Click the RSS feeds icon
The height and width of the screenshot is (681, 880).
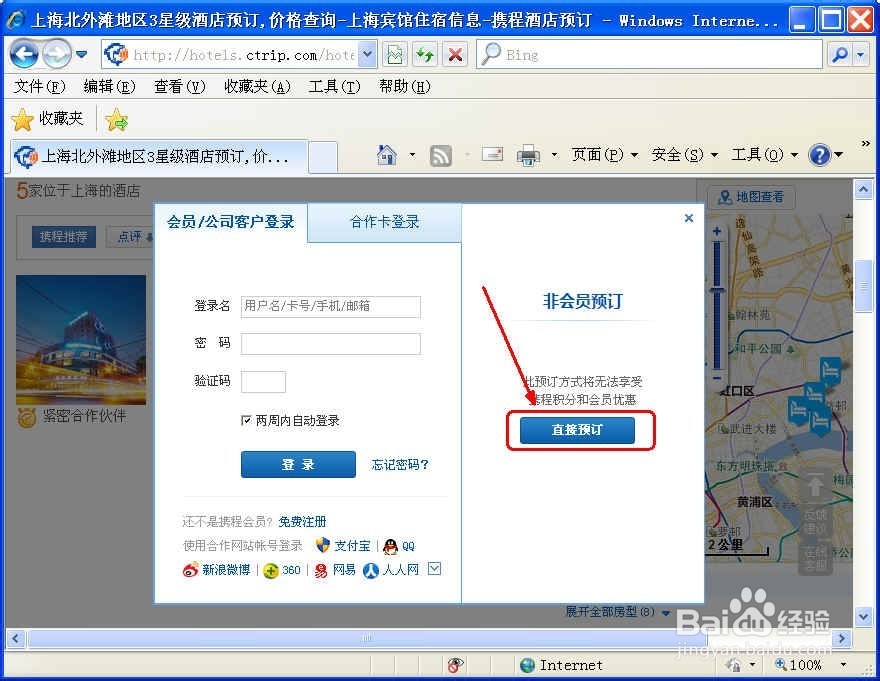pyautogui.click(x=441, y=156)
